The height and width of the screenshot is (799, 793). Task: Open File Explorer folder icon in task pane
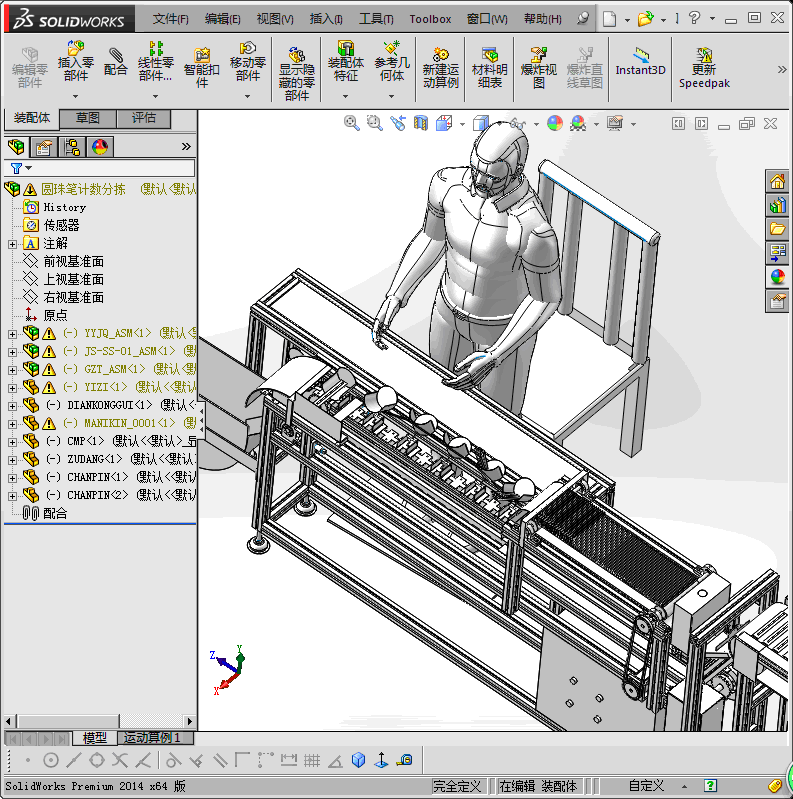777,229
